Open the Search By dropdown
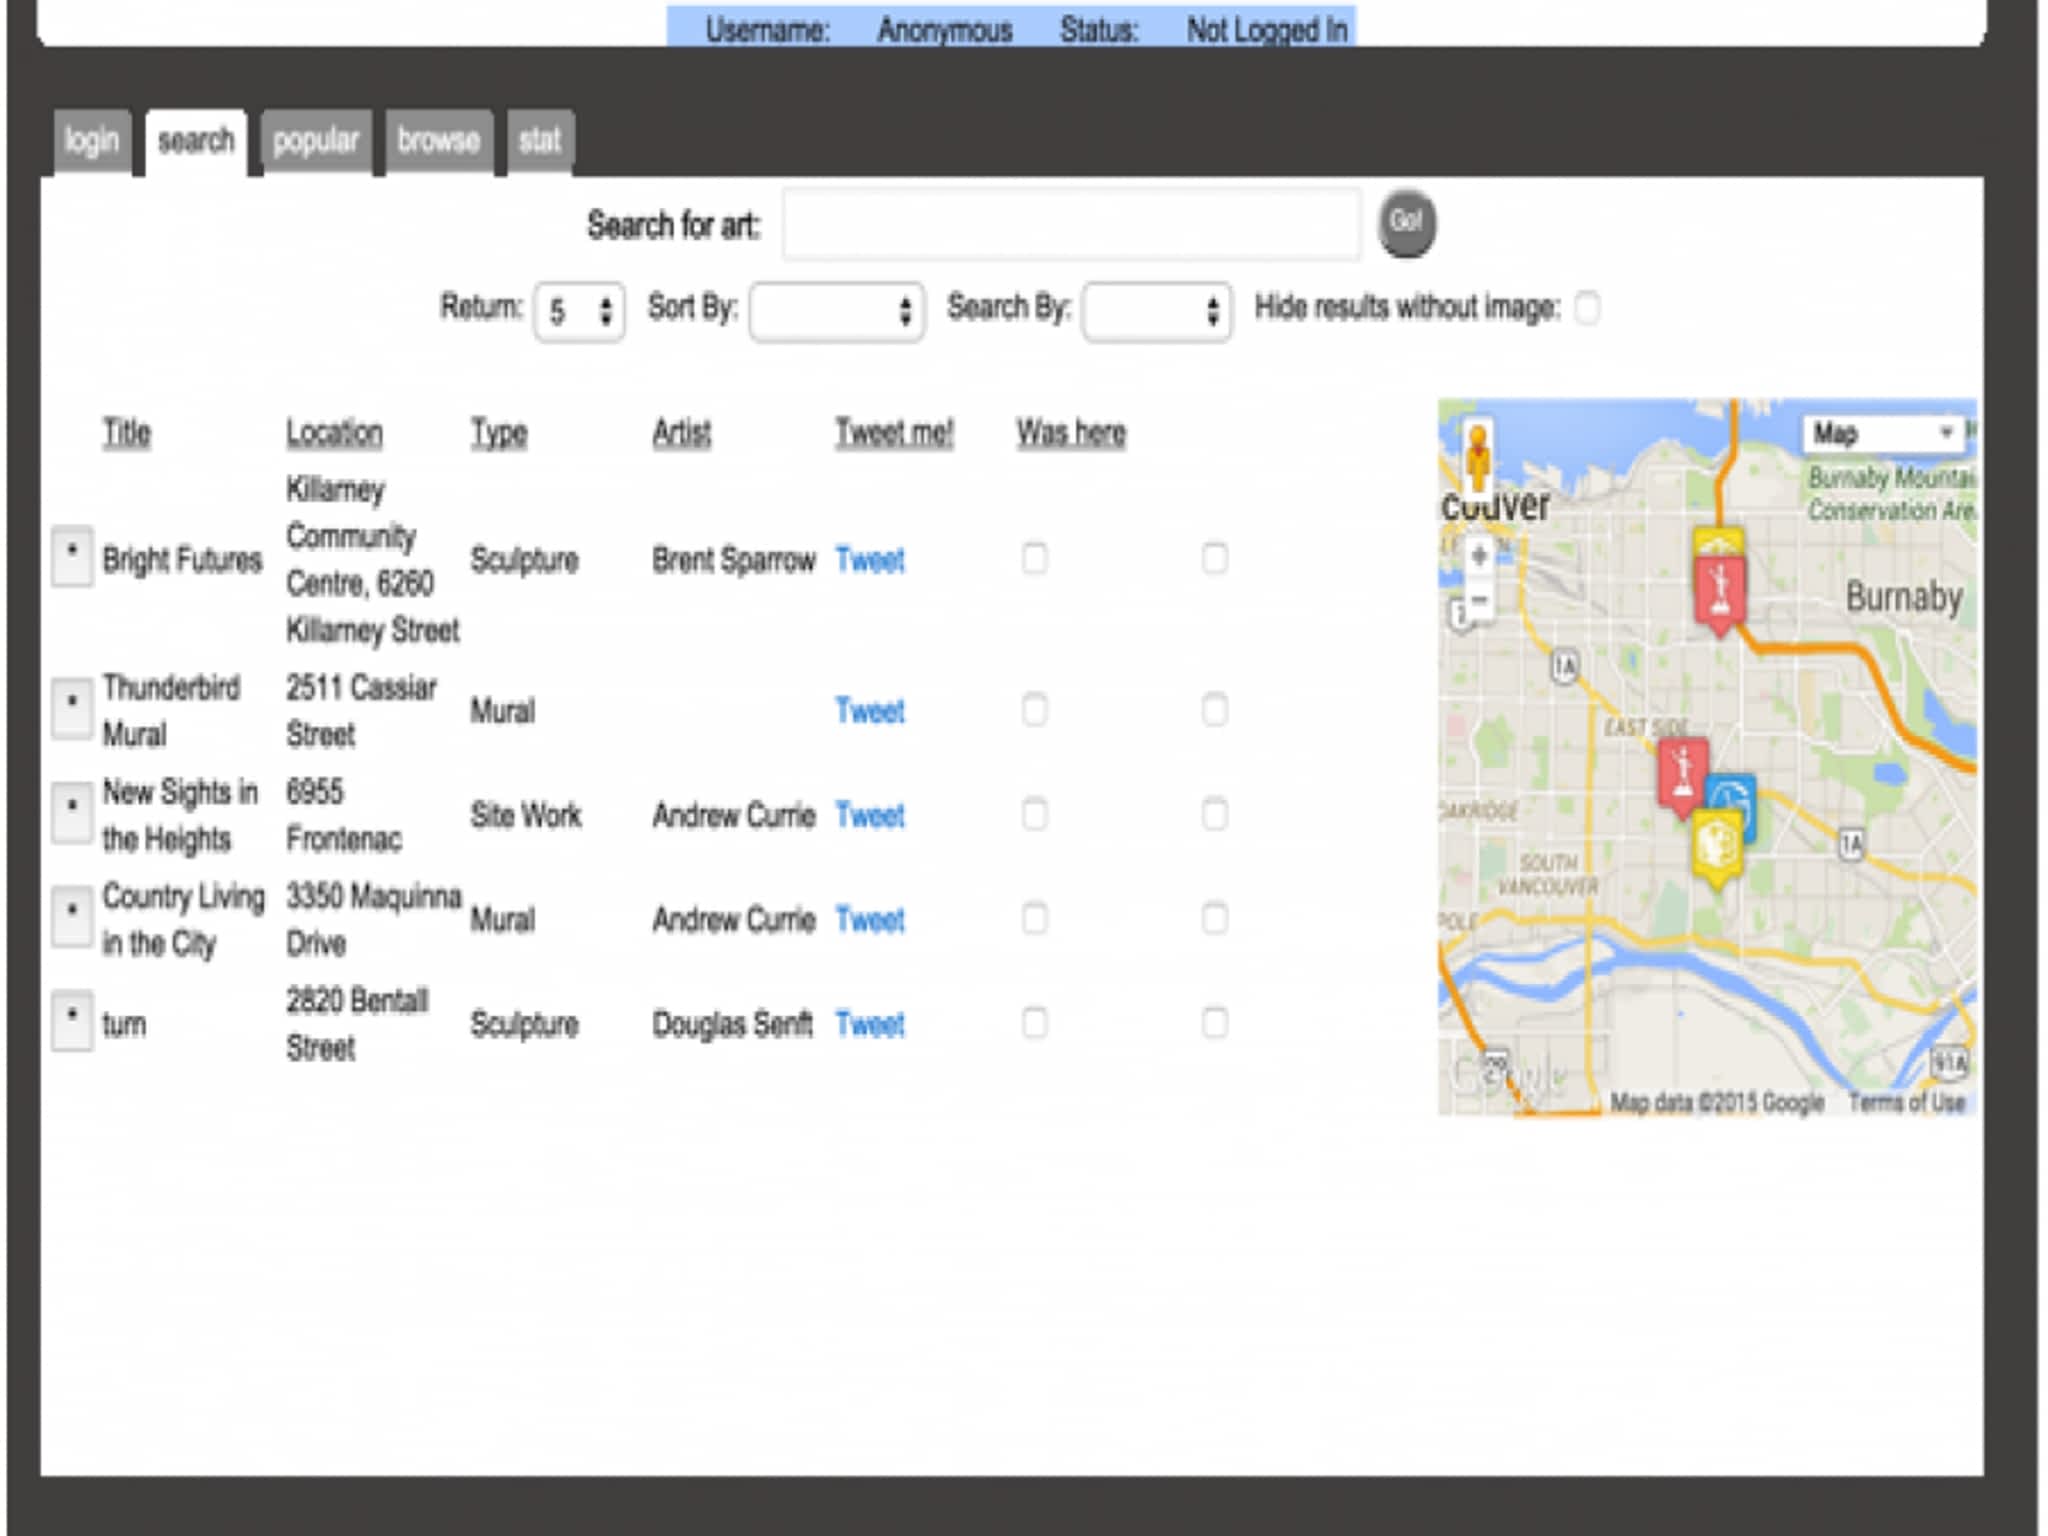The height and width of the screenshot is (1536, 2048). [1156, 312]
